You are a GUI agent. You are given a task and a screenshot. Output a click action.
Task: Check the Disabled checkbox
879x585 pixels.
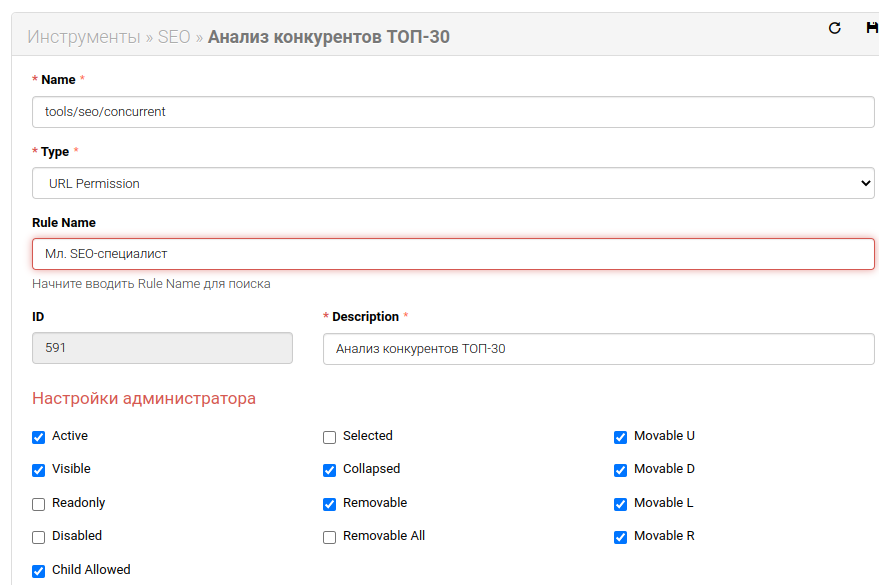(x=39, y=537)
